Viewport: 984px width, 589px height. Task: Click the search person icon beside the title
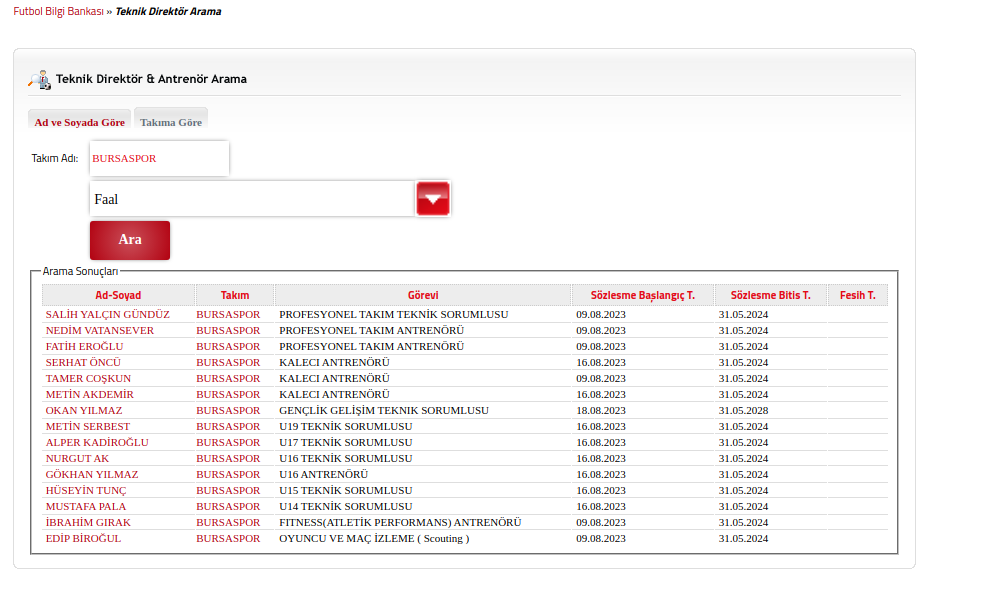[x=39, y=80]
